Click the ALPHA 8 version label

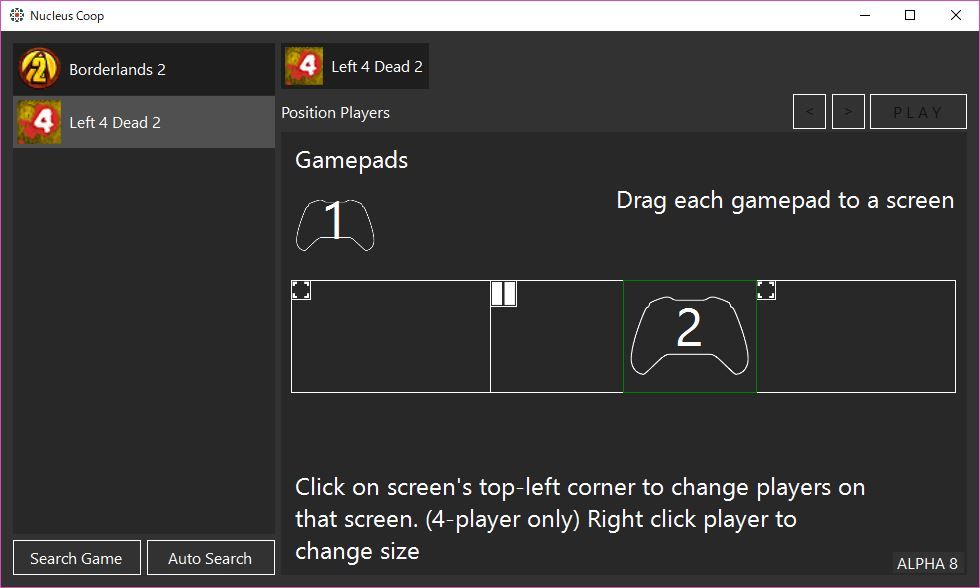tap(928, 563)
